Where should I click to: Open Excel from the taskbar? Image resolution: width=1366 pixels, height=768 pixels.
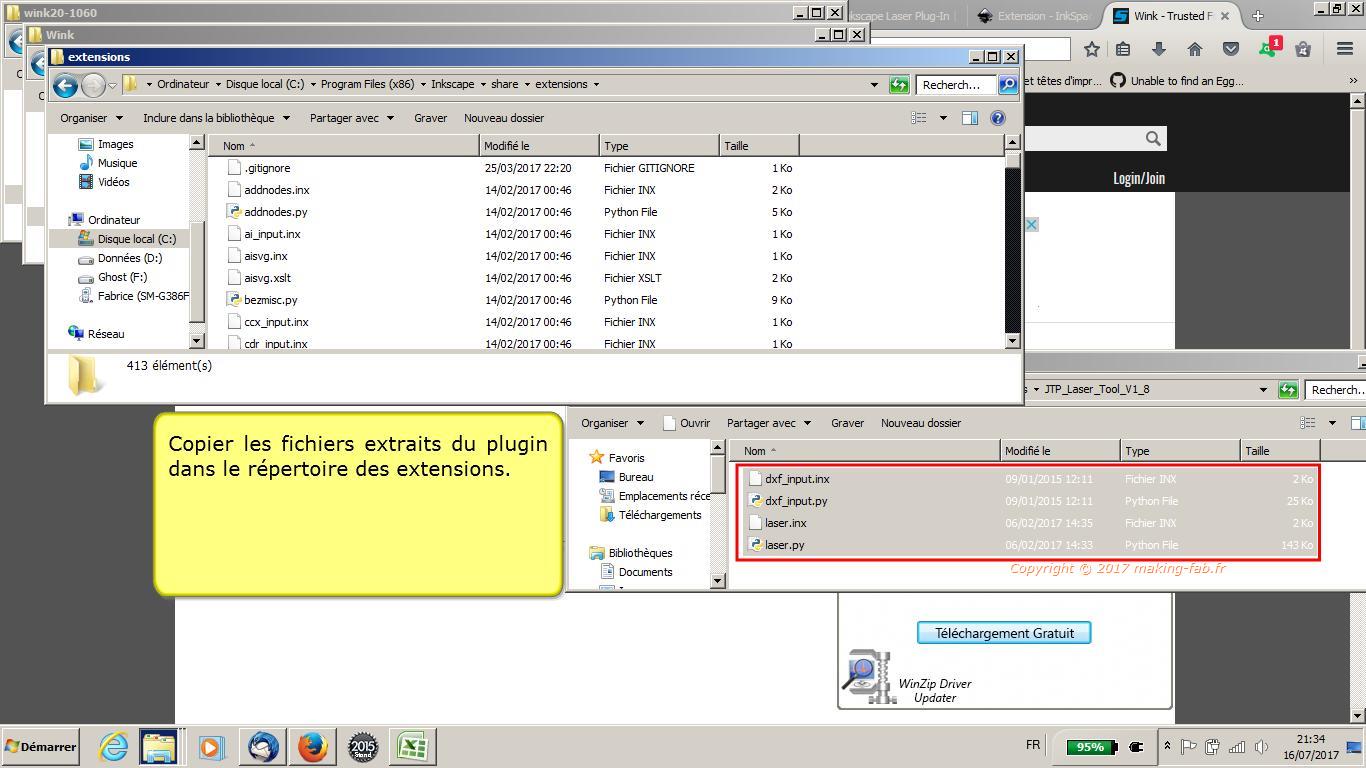pyautogui.click(x=412, y=746)
